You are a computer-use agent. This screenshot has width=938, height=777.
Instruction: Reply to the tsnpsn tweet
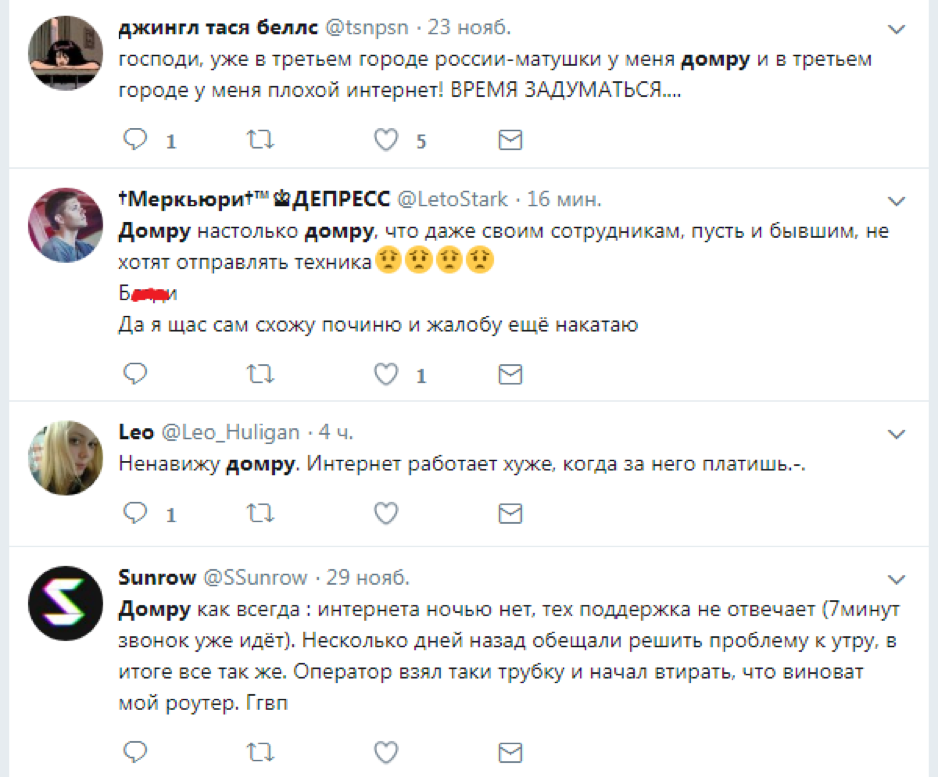pos(135,140)
